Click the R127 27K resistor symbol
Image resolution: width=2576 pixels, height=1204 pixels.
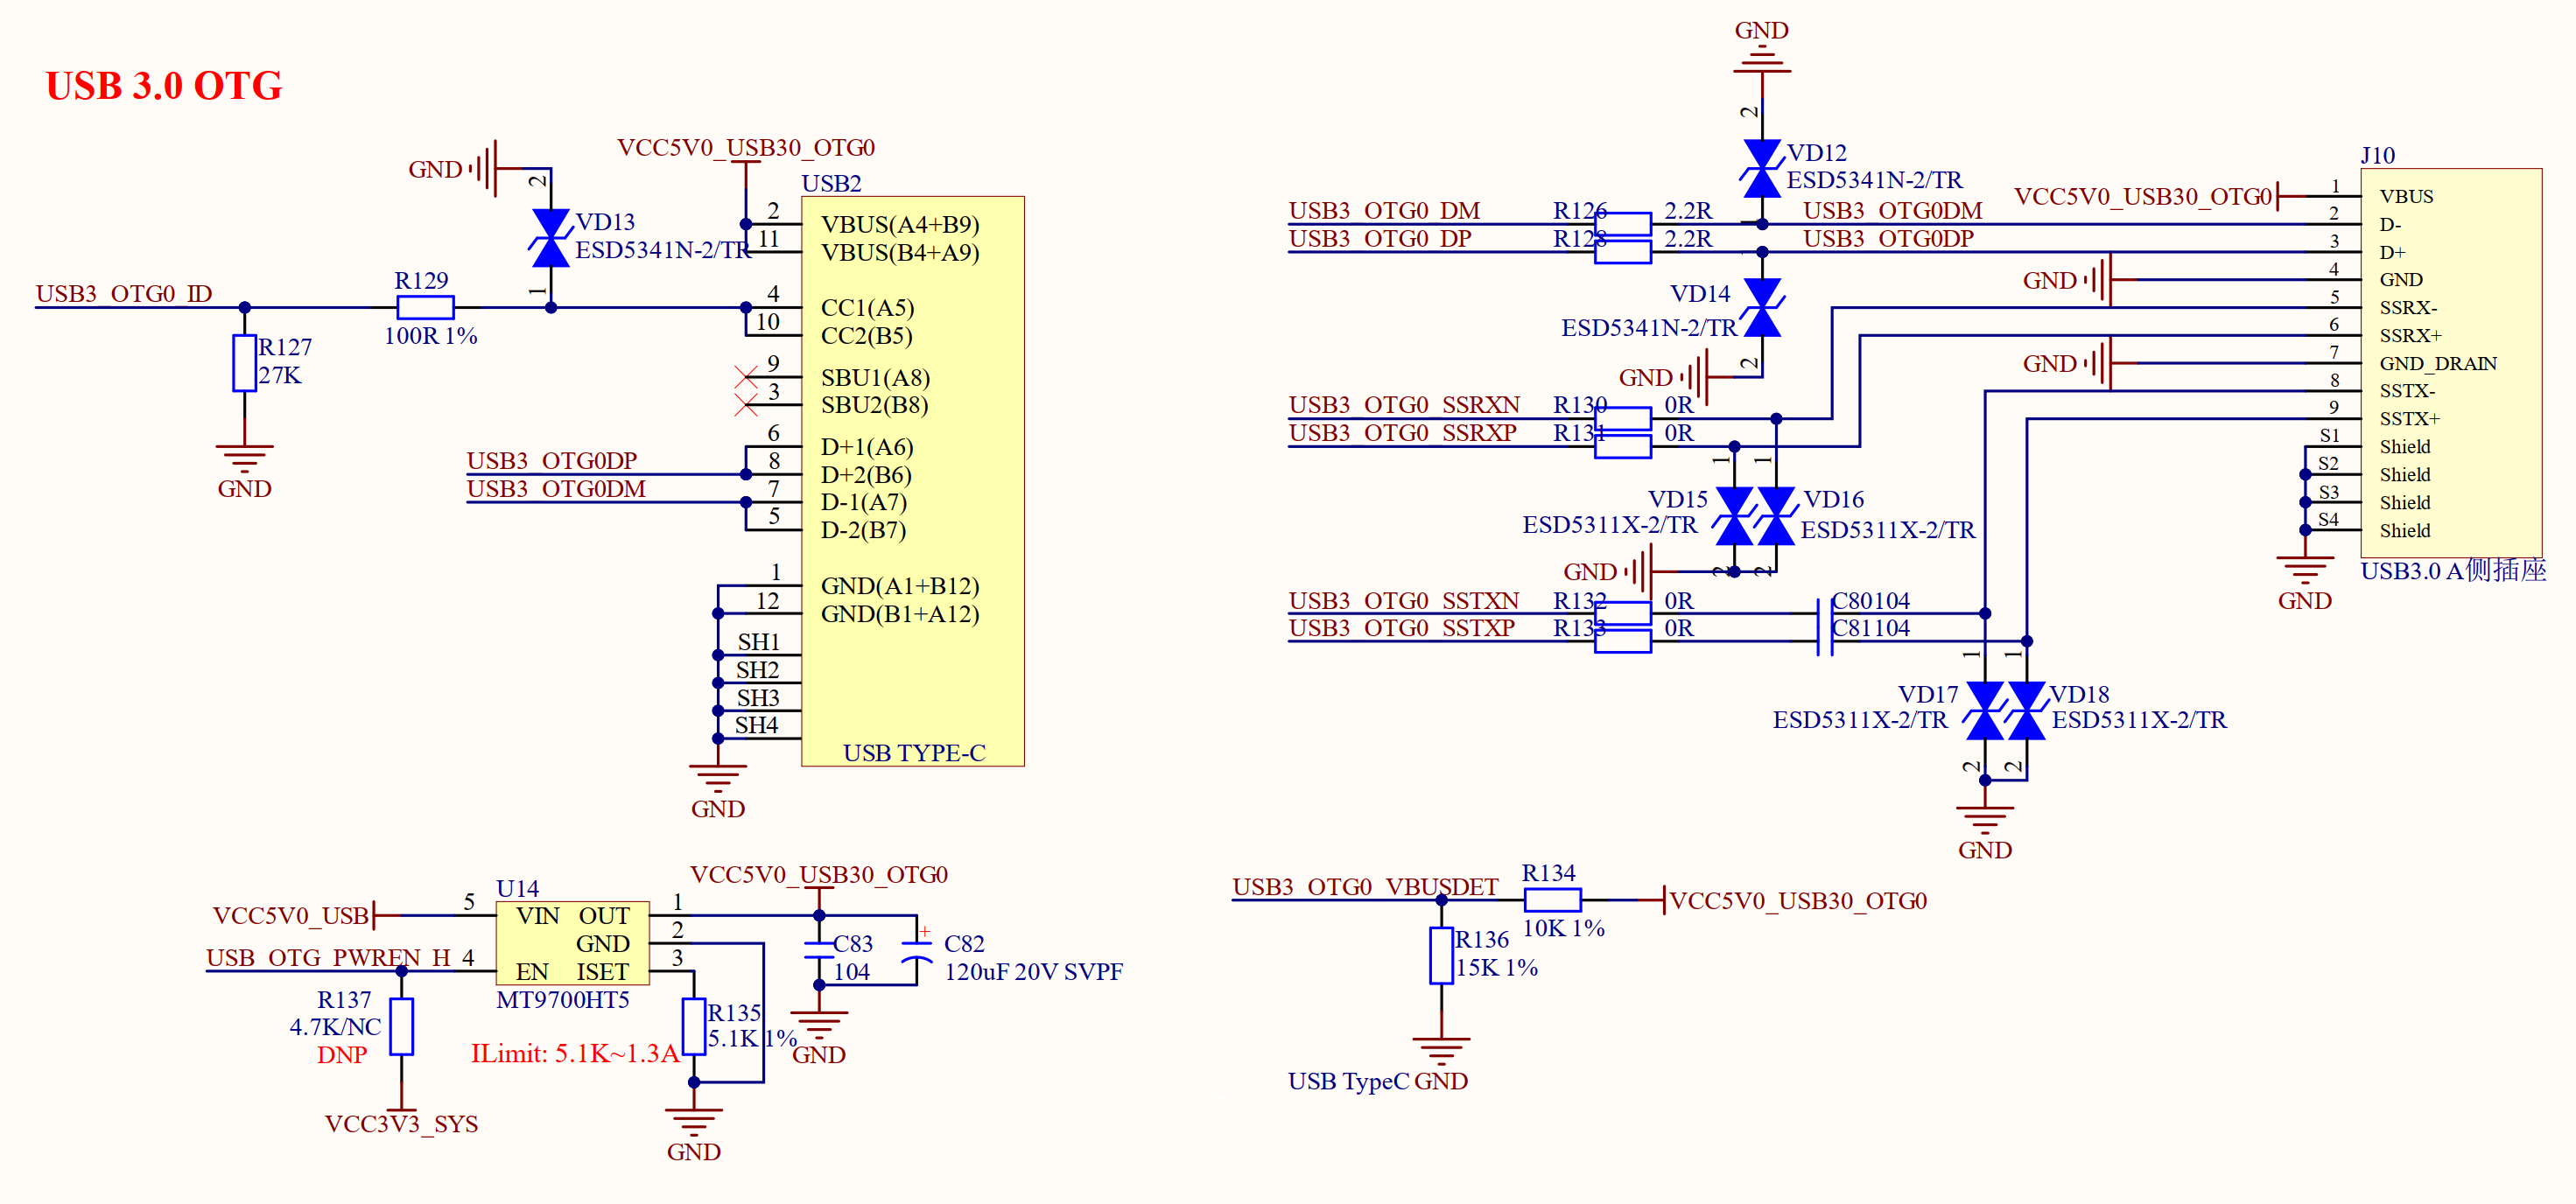244,362
